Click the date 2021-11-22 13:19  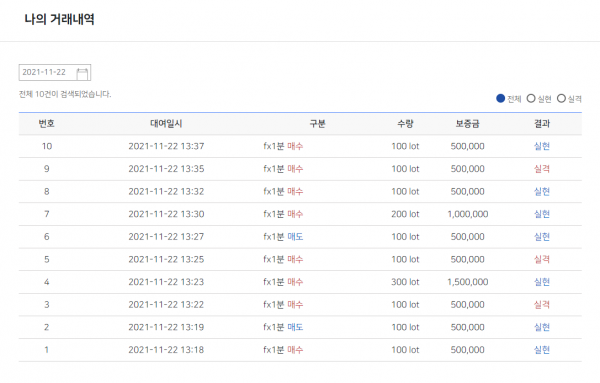(x=166, y=327)
